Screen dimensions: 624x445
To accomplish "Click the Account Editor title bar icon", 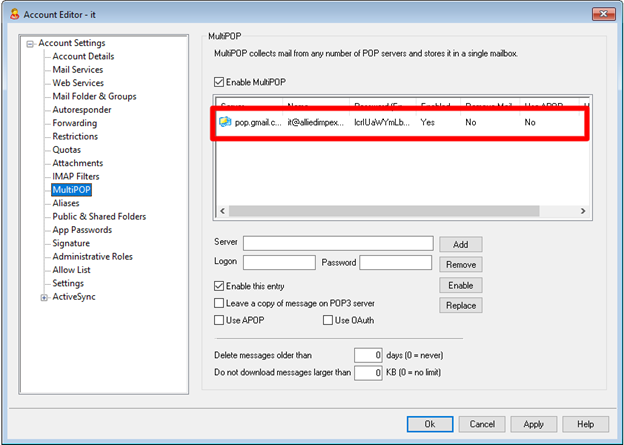I will tap(11, 13).
